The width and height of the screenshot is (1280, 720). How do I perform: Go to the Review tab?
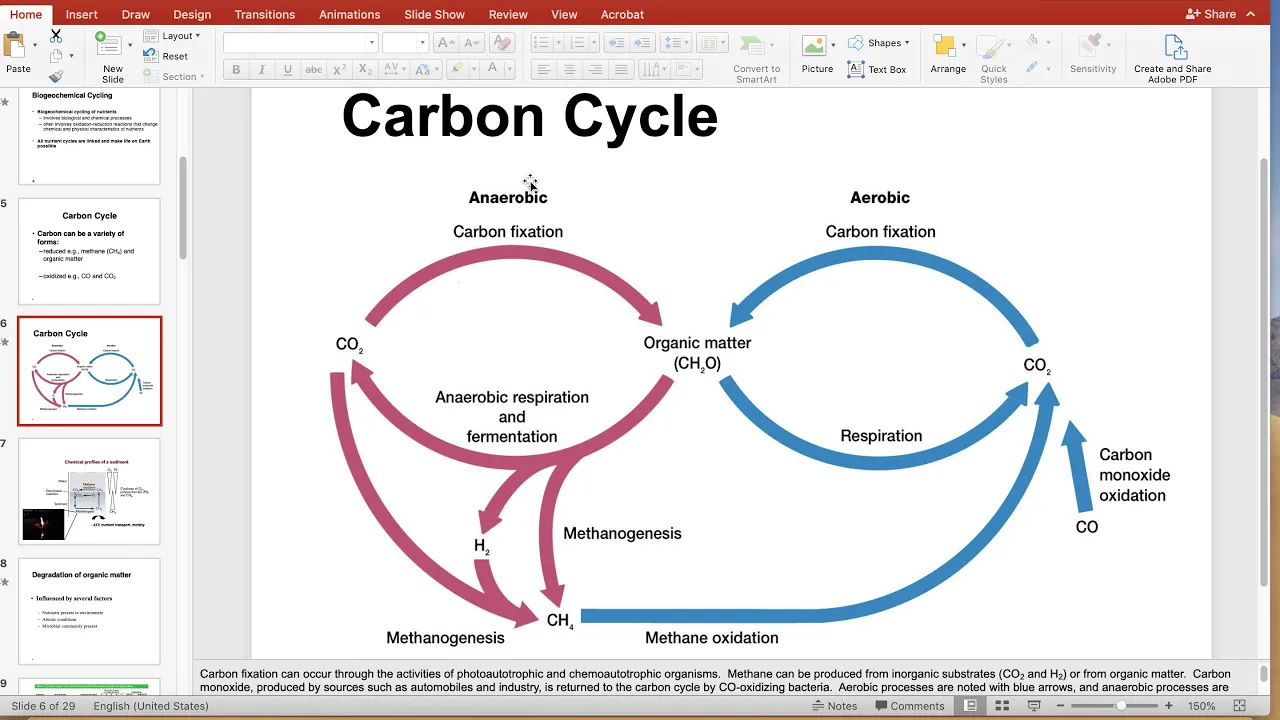pos(508,14)
